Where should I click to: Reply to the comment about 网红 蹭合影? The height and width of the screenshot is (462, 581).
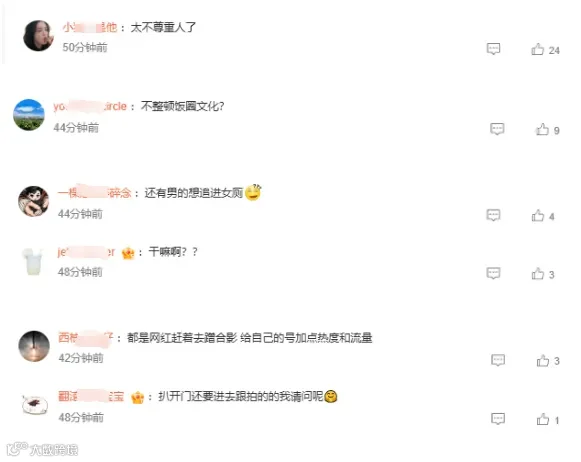[498, 360]
